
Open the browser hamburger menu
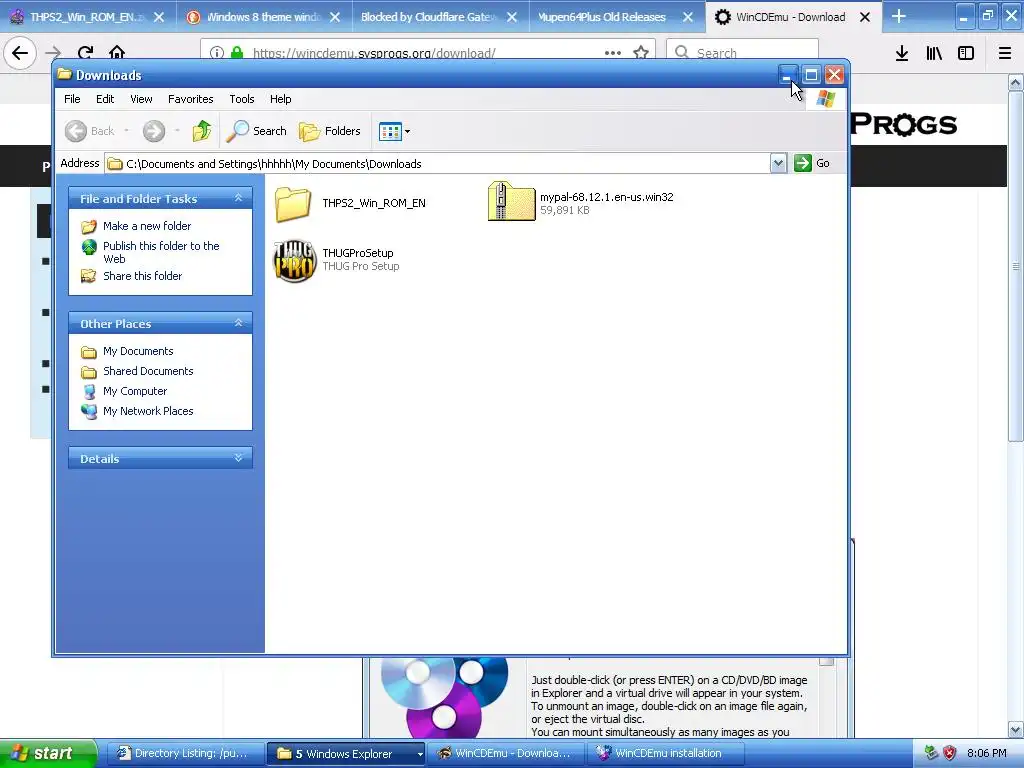click(1005, 54)
